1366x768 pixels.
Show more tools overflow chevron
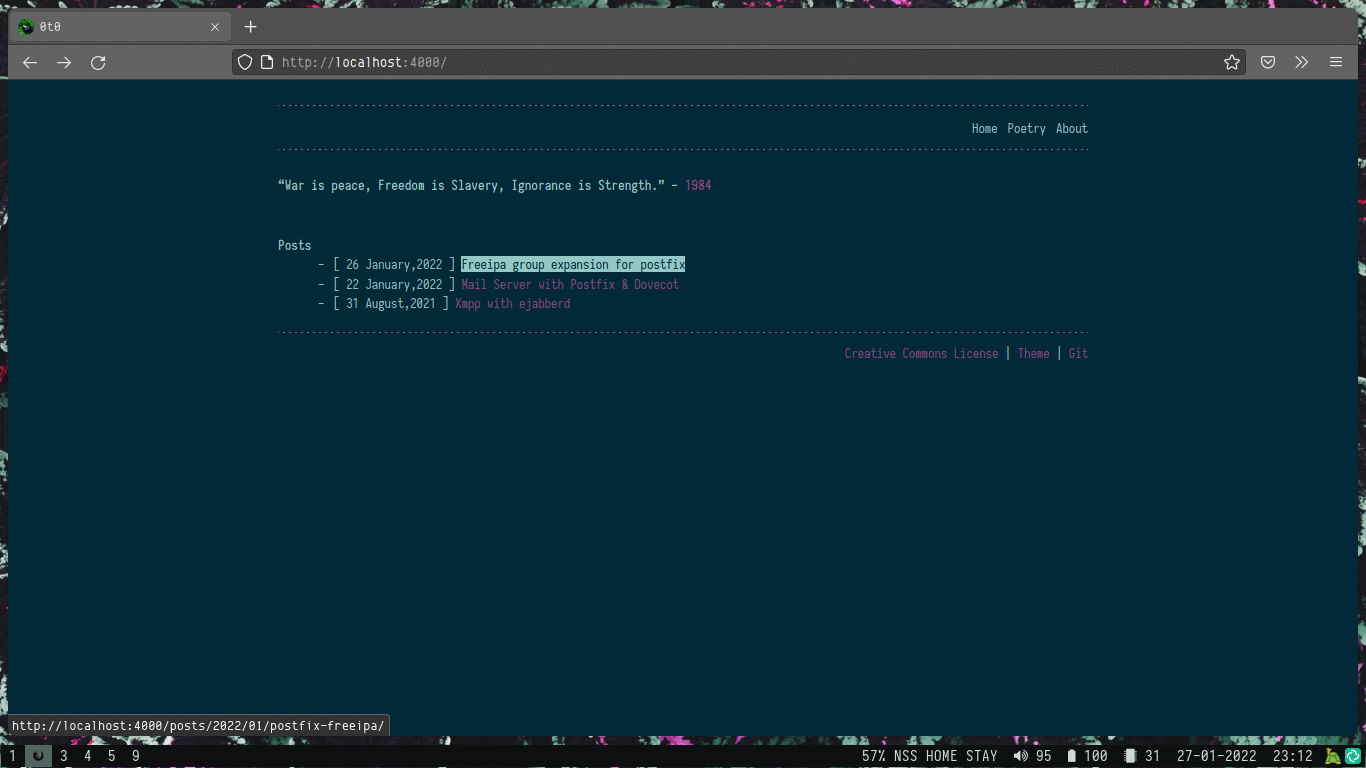pyautogui.click(x=1301, y=62)
